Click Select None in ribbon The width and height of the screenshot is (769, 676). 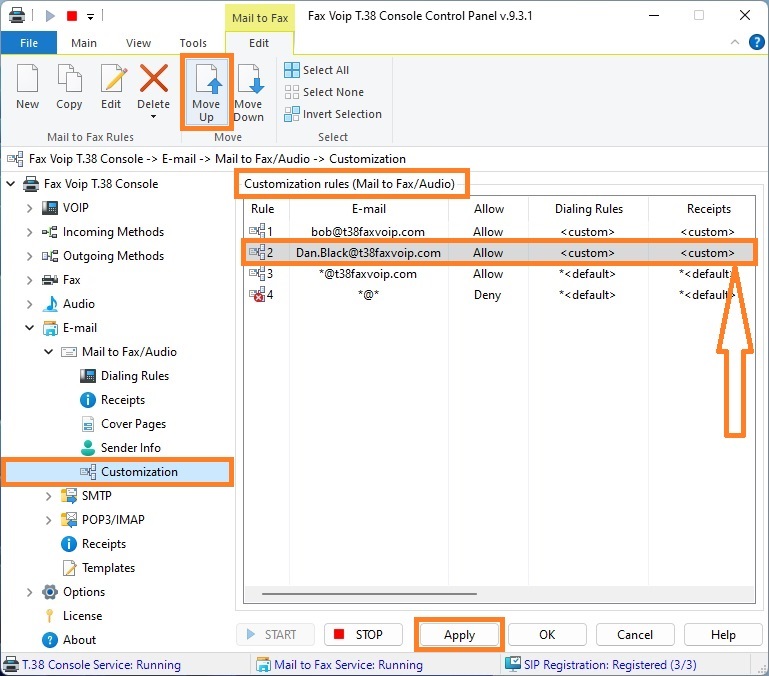(x=324, y=92)
